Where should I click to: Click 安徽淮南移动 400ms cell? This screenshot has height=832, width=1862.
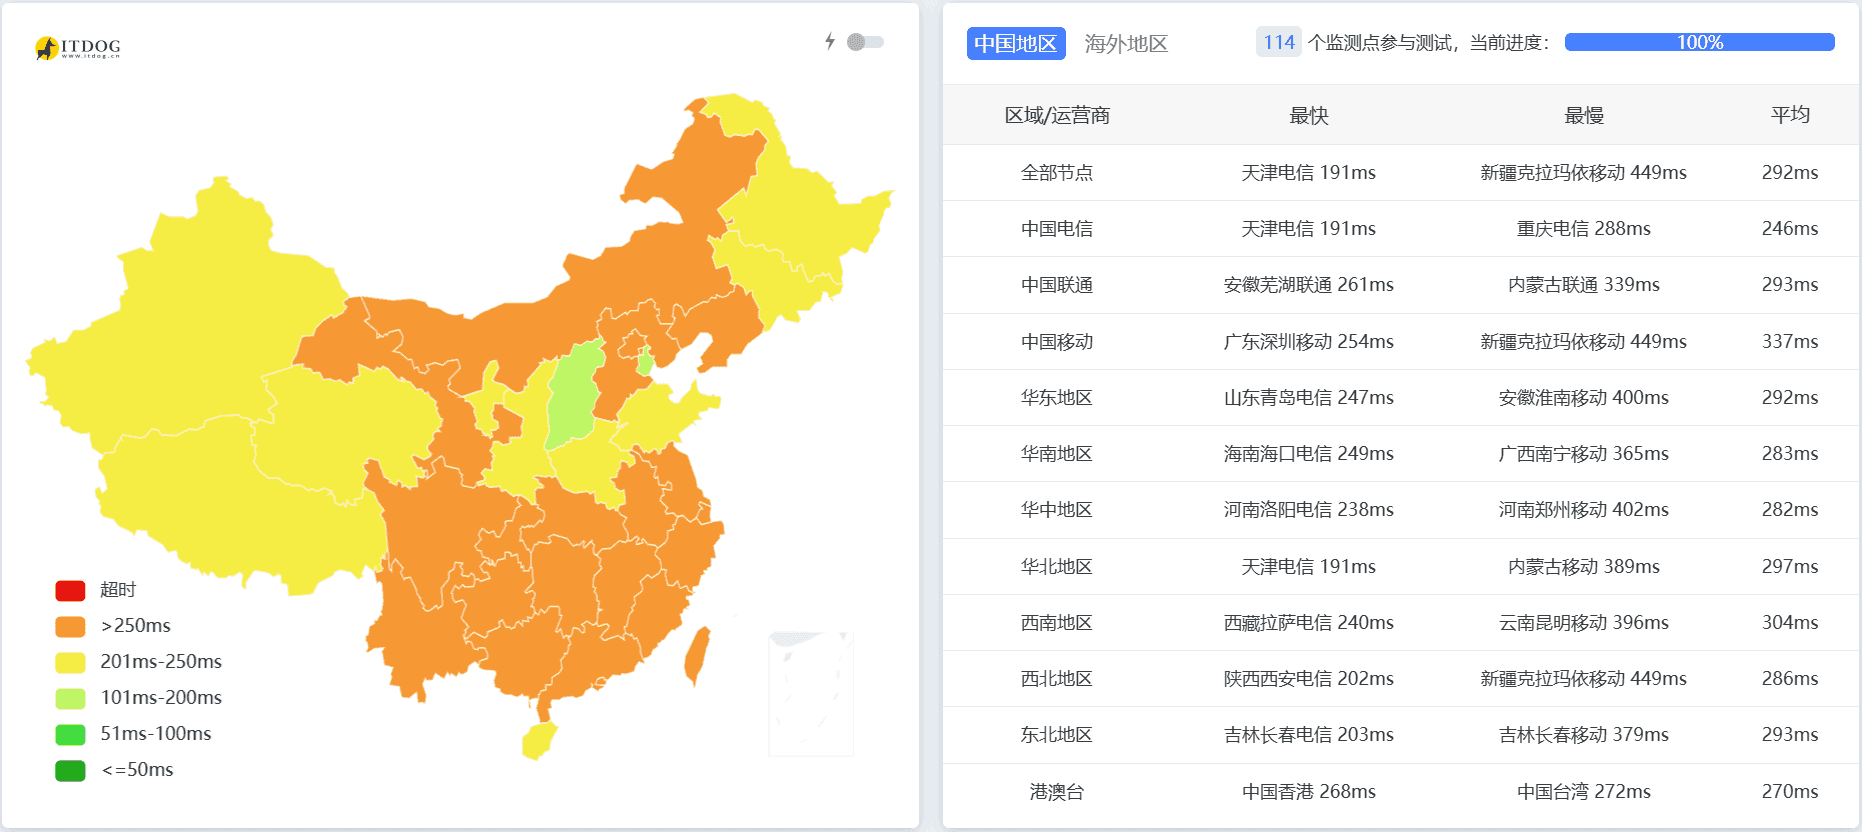pyautogui.click(x=1583, y=397)
